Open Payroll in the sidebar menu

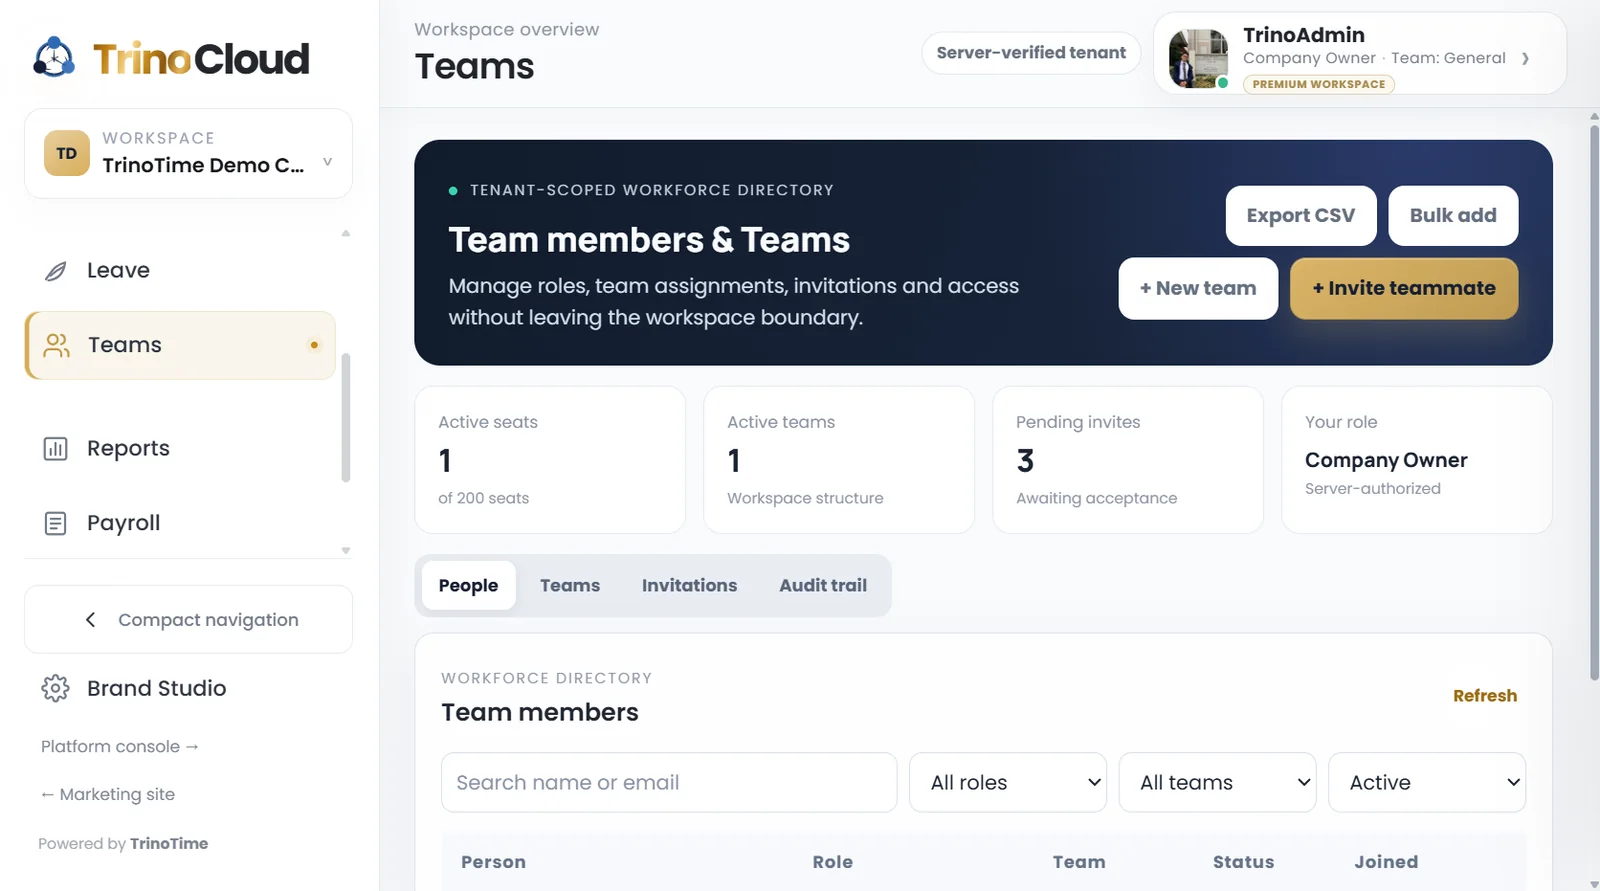click(180, 523)
